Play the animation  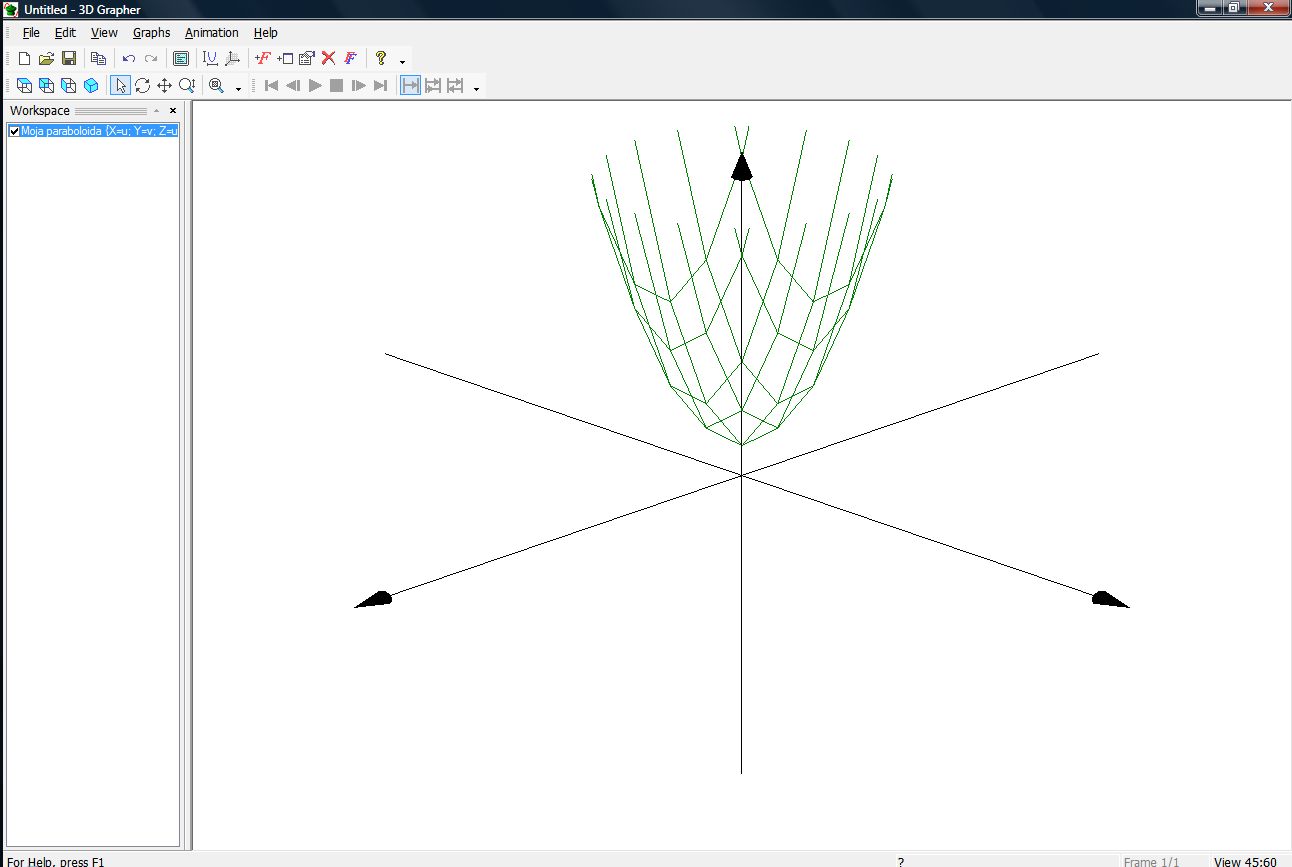[x=315, y=86]
